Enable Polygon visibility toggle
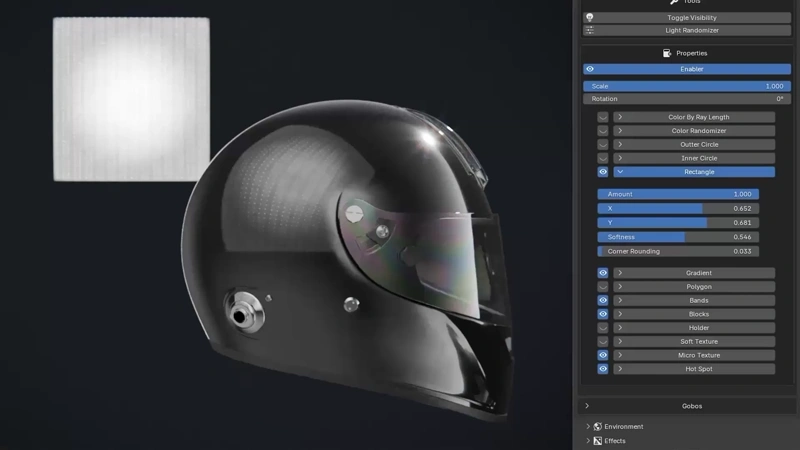 603,287
